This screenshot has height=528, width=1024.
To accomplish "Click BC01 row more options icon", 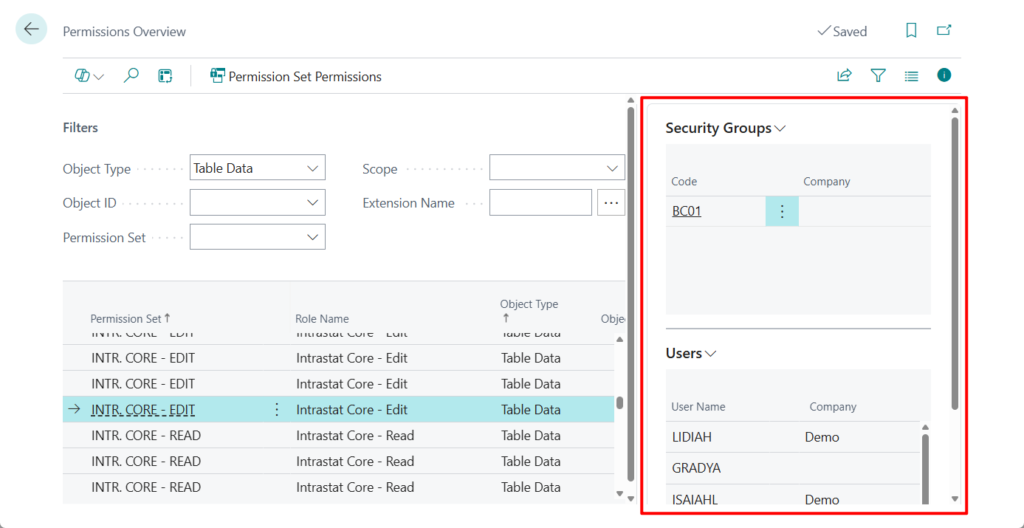I will (782, 211).
